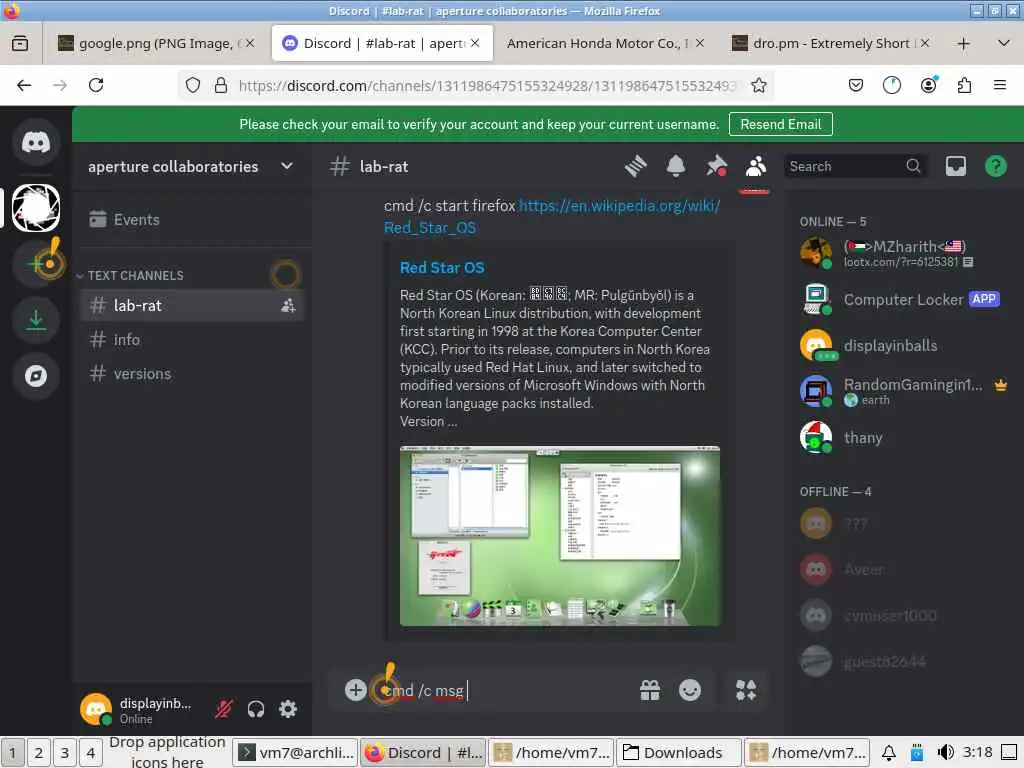Switch to workspace 2 in taskbar

pos(39,753)
